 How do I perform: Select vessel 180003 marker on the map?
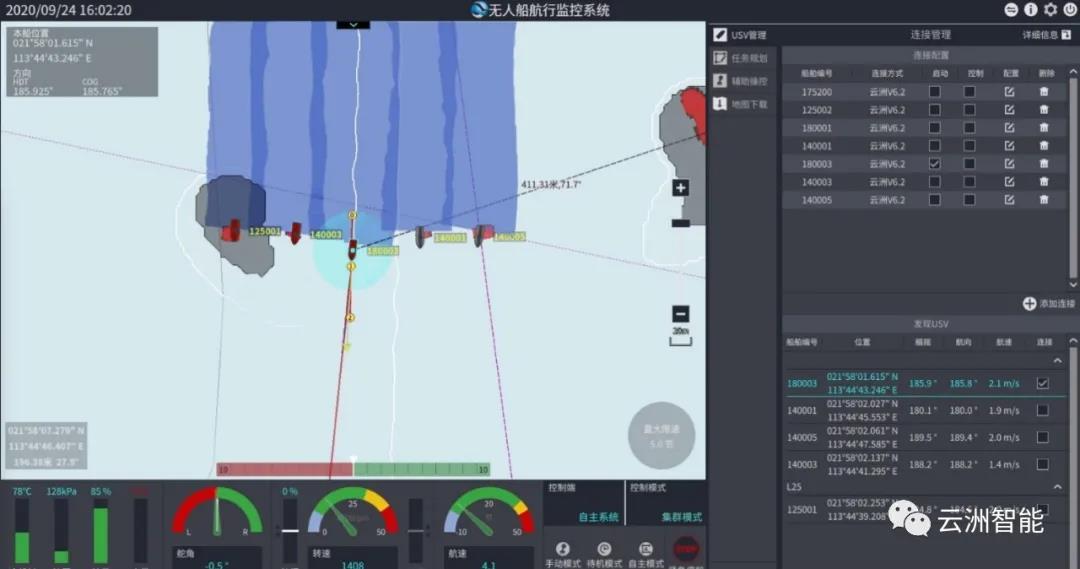[x=353, y=248]
